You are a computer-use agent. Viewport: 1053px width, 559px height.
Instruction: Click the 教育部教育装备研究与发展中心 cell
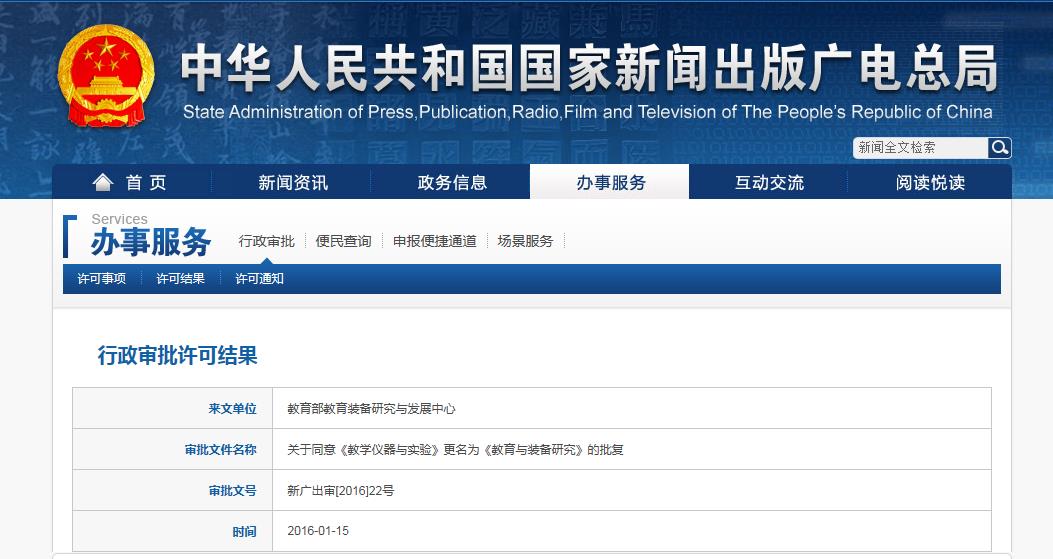click(x=632, y=408)
